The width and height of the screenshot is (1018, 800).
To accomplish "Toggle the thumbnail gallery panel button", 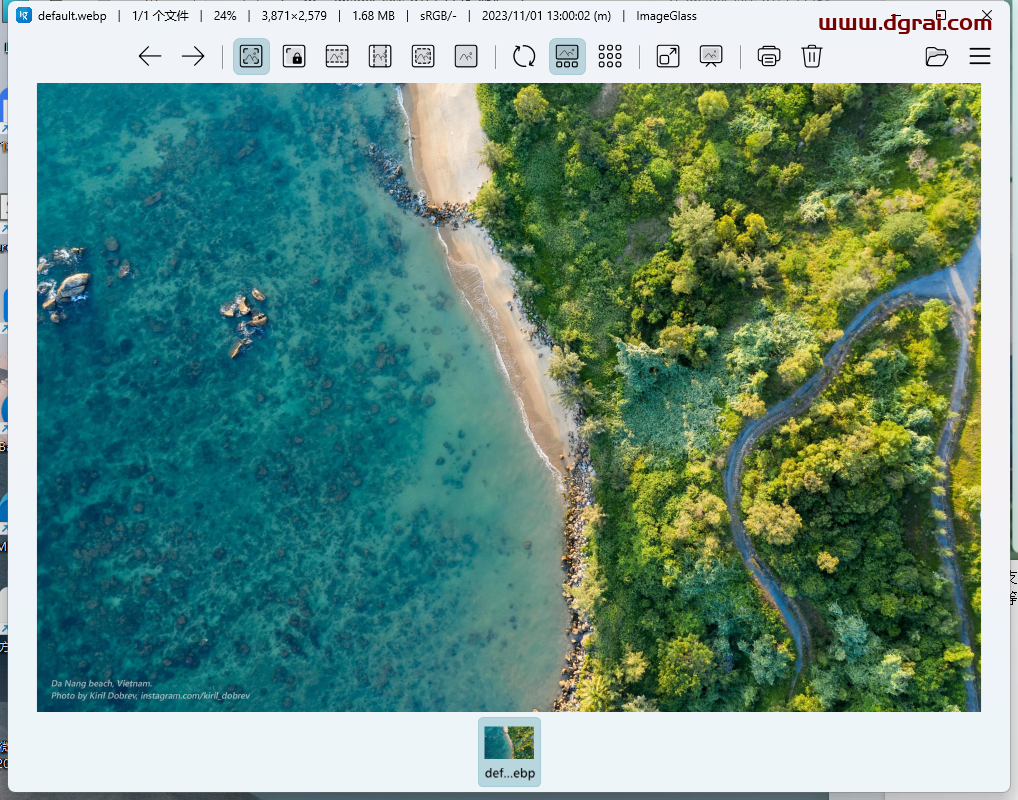I will 567,56.
